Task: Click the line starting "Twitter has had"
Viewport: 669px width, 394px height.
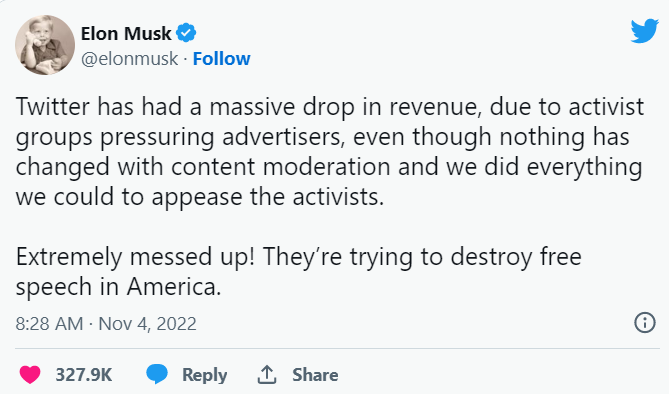Action: 330,107
